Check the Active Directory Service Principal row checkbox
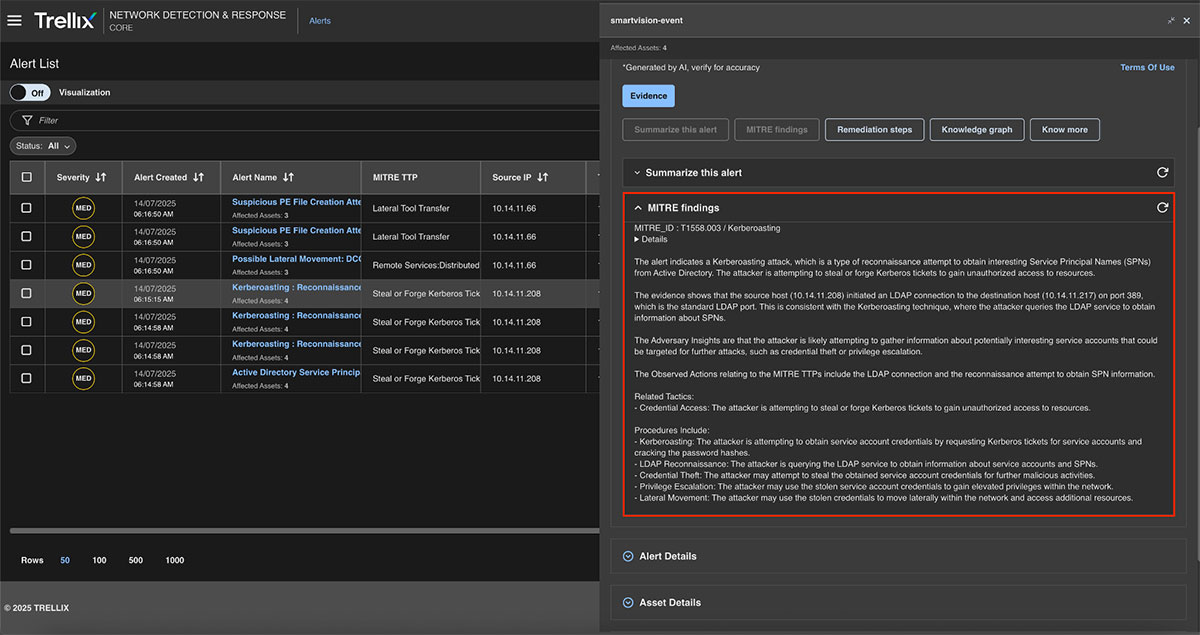The width and height of the screenshot is (1200, 635). pos(26,378)
